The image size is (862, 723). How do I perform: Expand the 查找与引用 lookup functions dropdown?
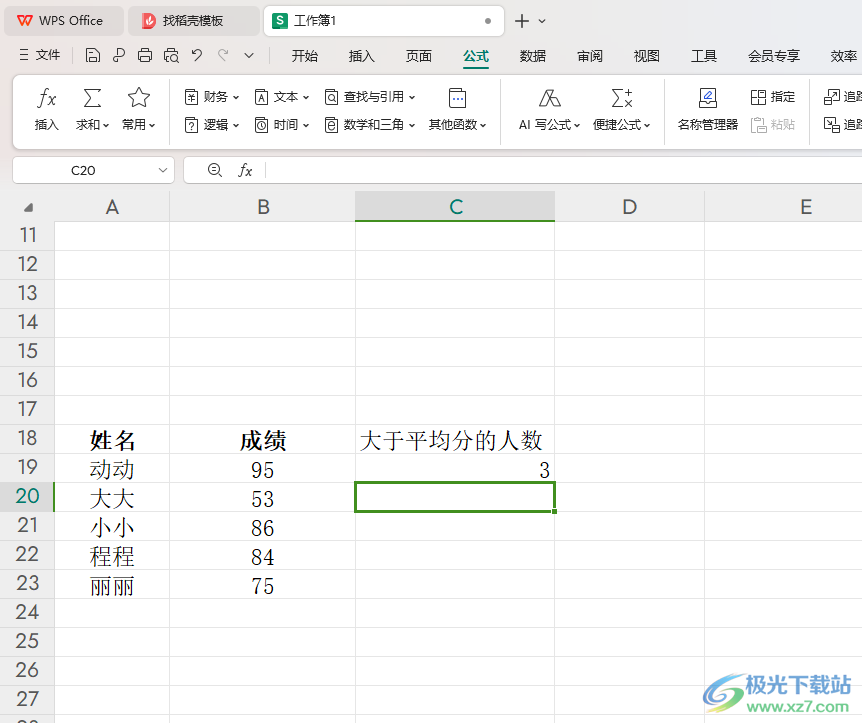[x=370, y=97]
